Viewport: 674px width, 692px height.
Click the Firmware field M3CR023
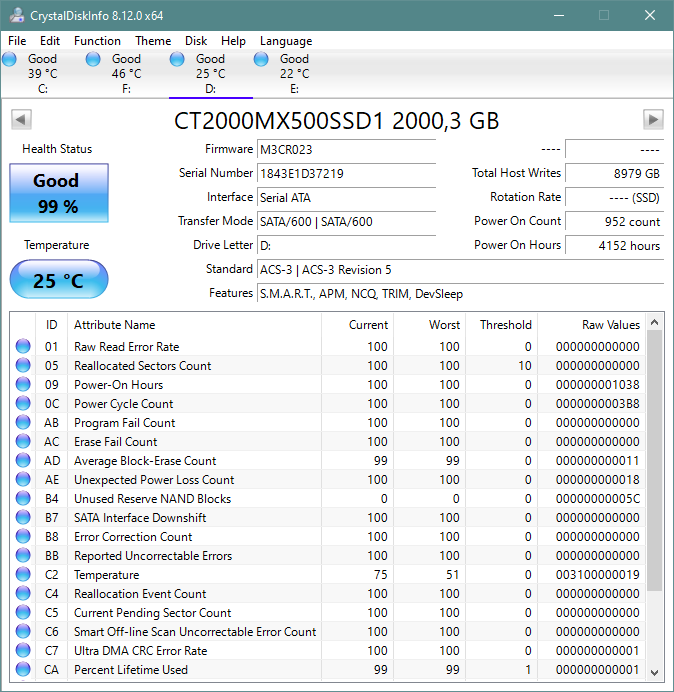tap(346, 150)
